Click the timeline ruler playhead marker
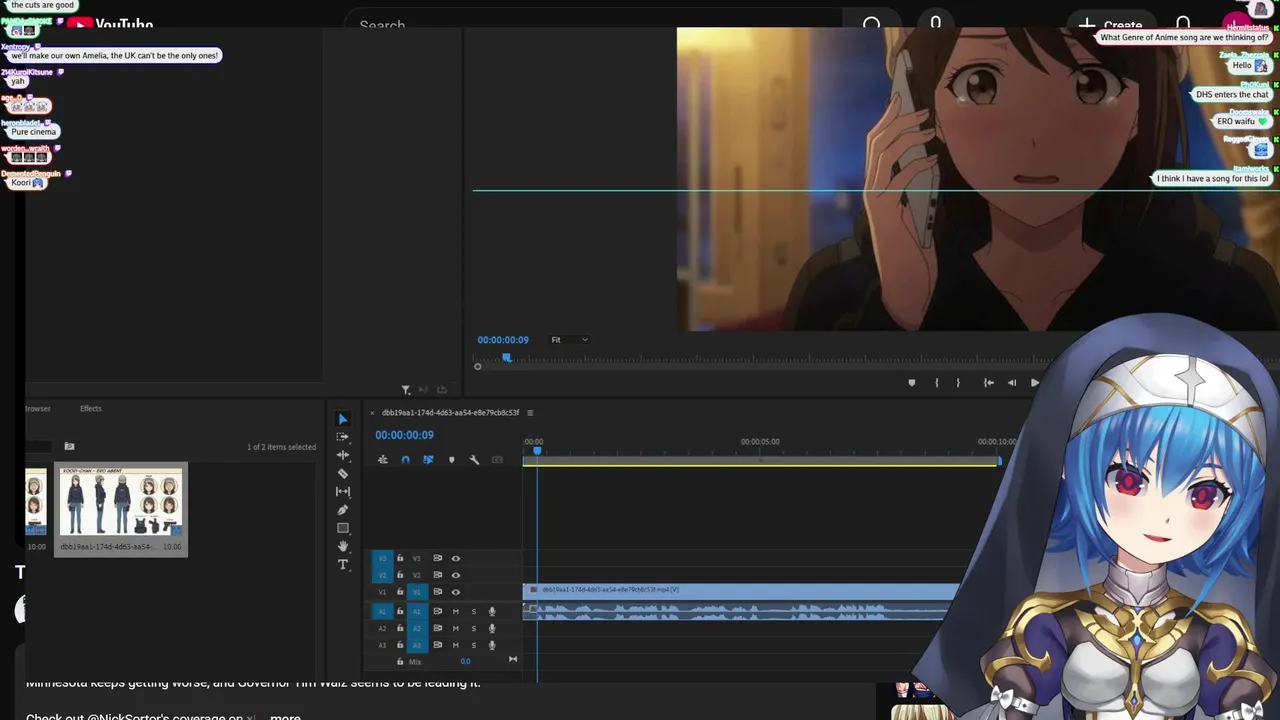 click(x=537, y=450)
